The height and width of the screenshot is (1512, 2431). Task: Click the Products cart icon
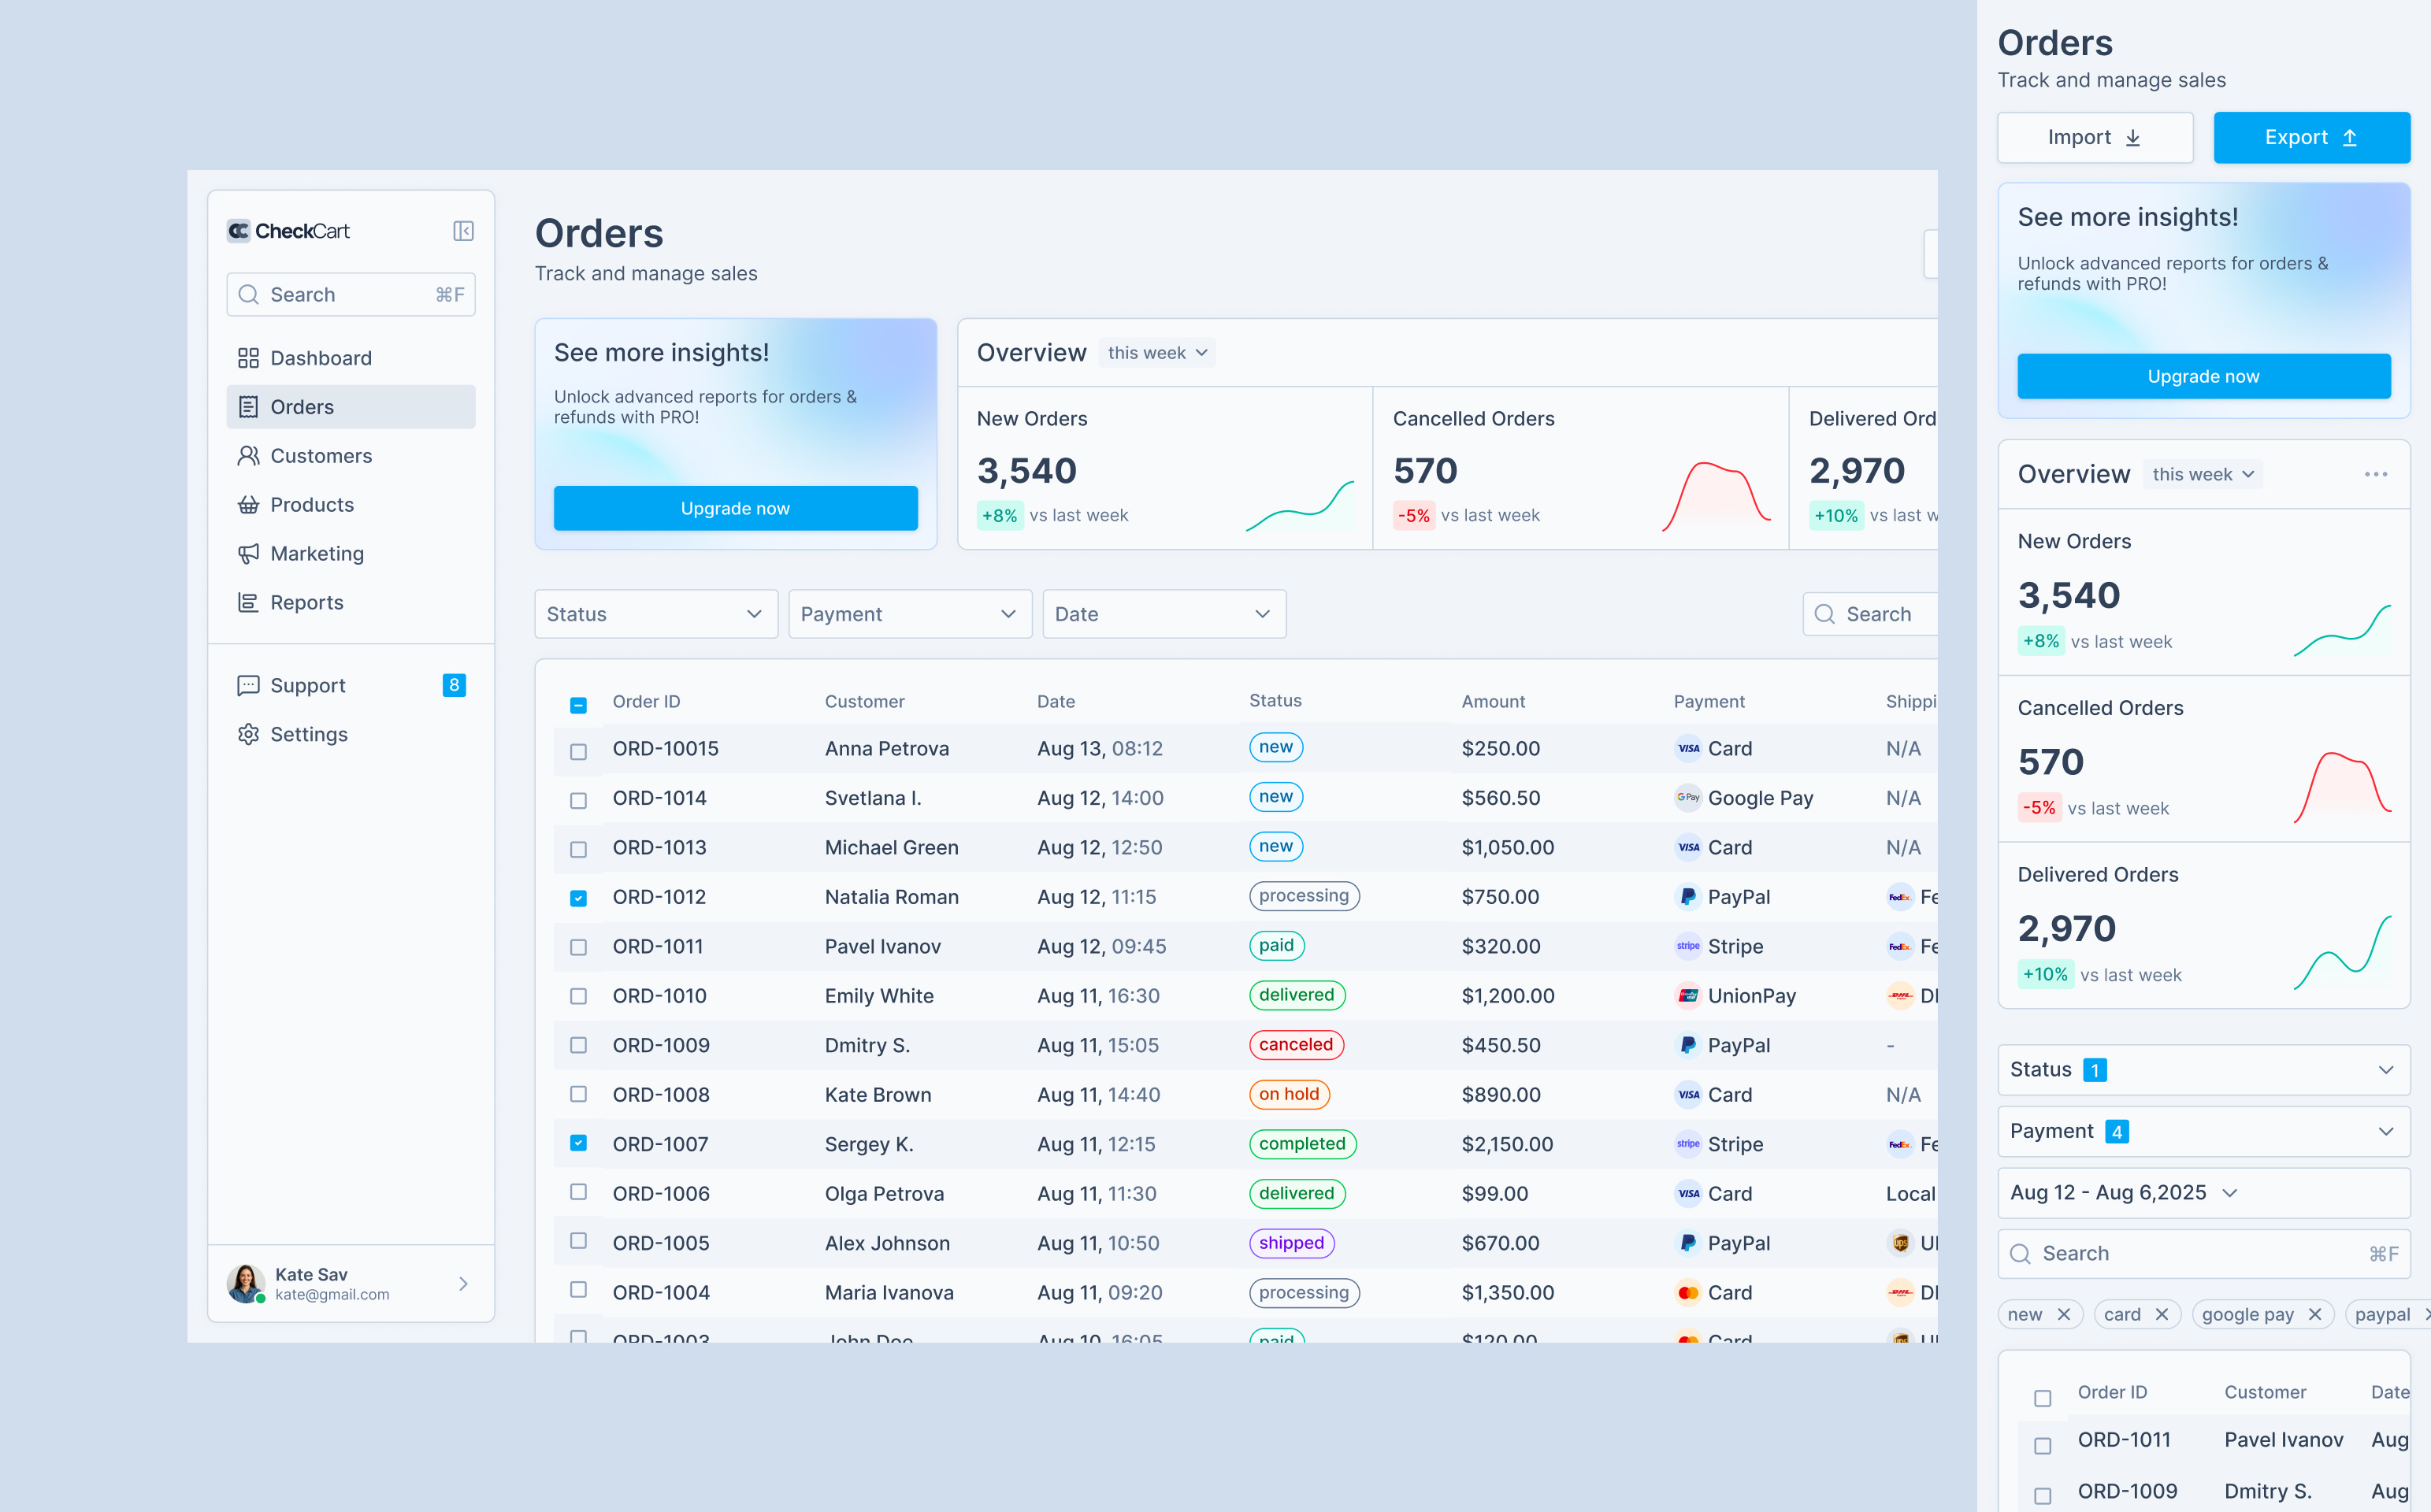249,504
